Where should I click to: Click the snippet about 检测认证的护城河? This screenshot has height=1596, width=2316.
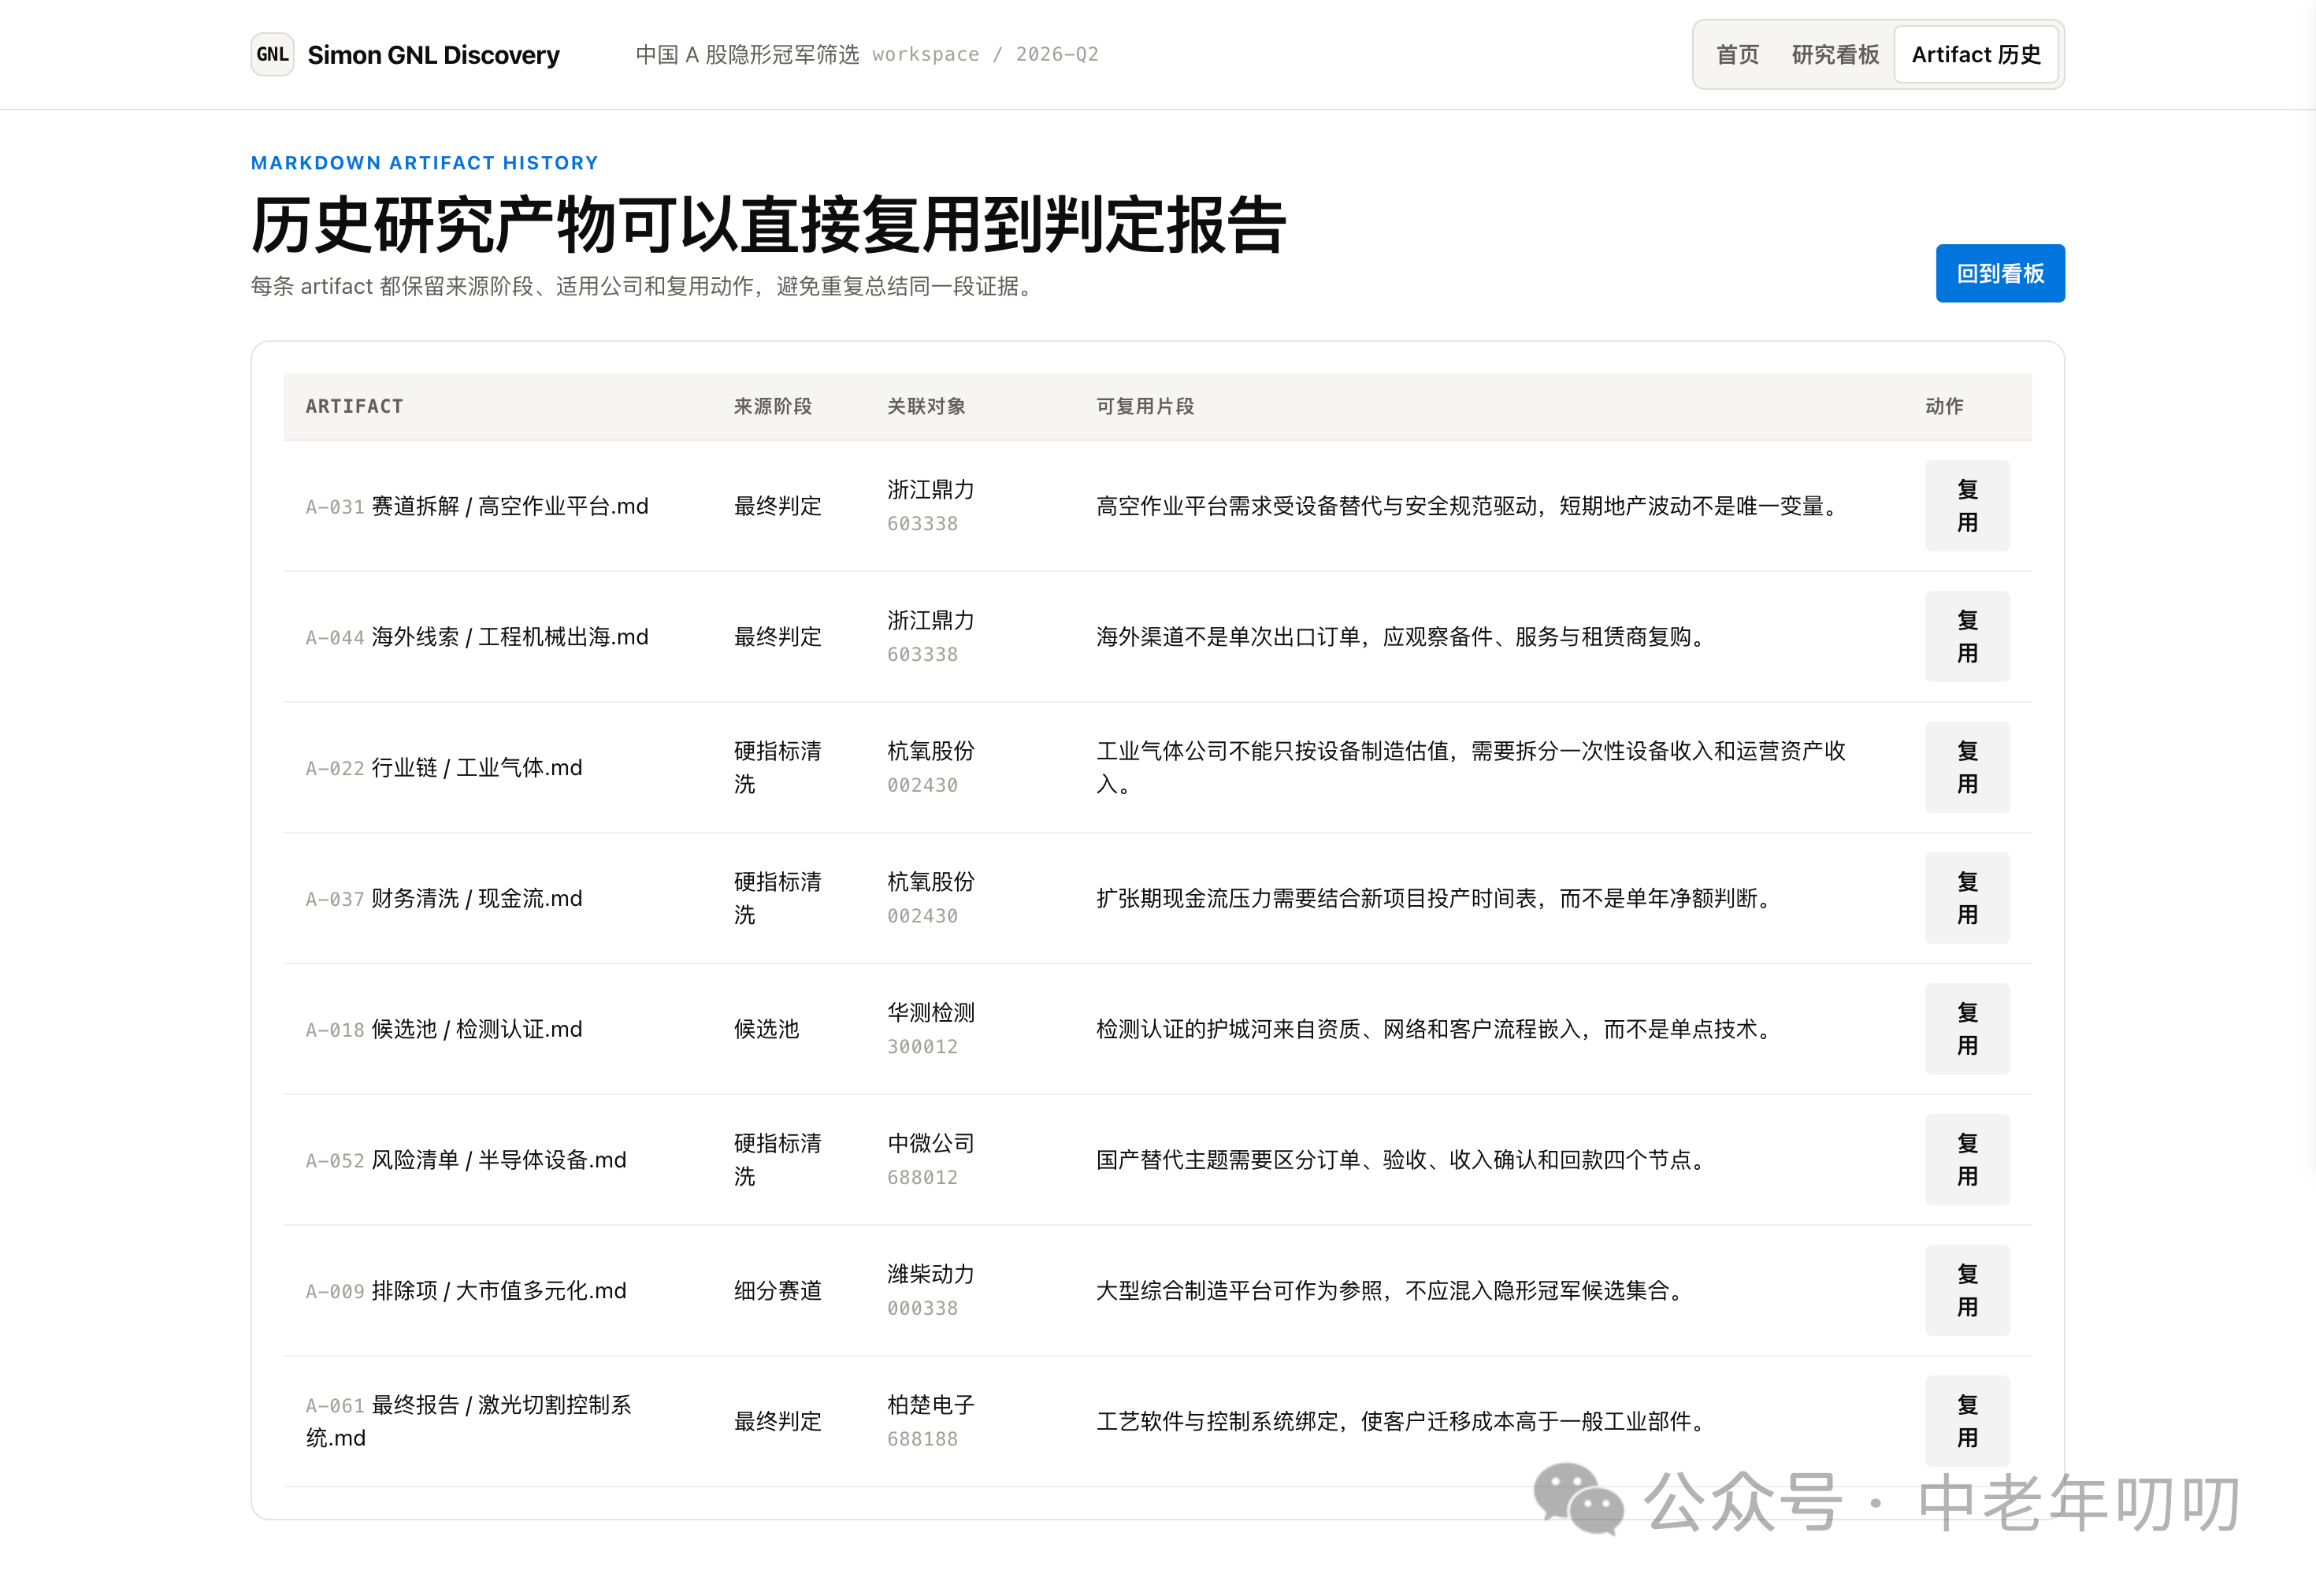point(1436,1030)
